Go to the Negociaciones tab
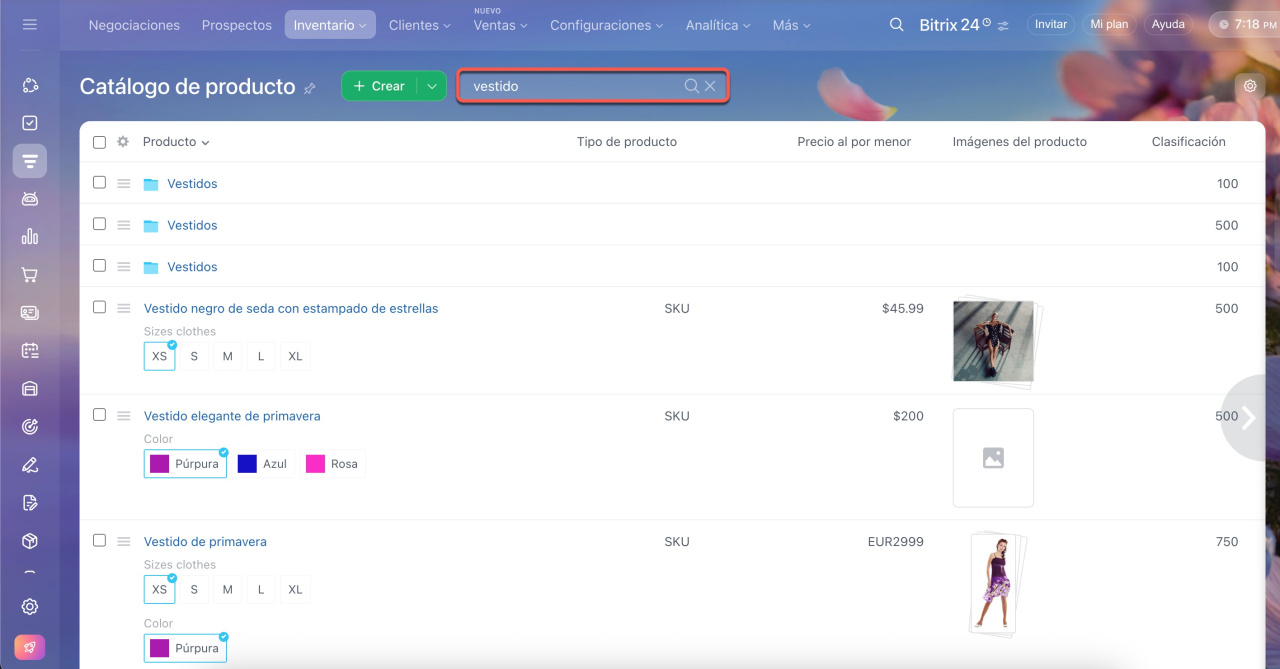This screenshot has width=1280, height=669. point(134,25)
